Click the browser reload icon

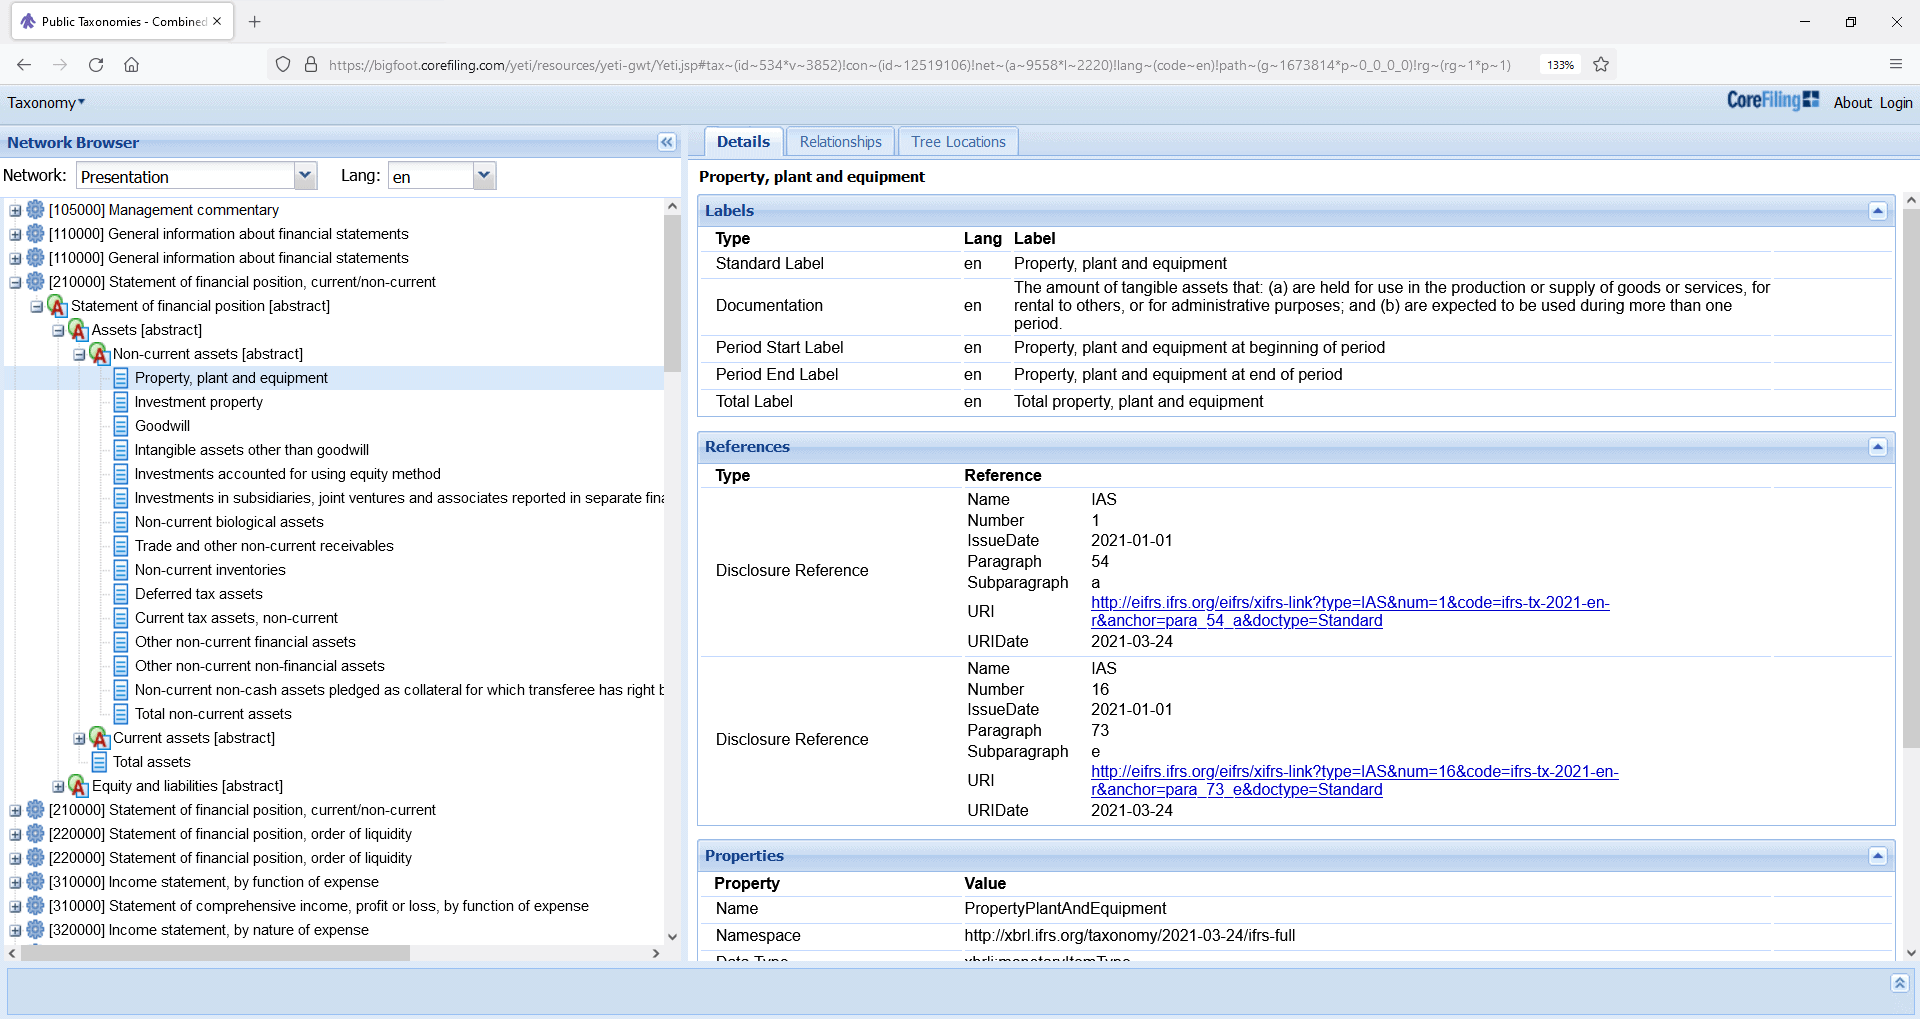96,65
